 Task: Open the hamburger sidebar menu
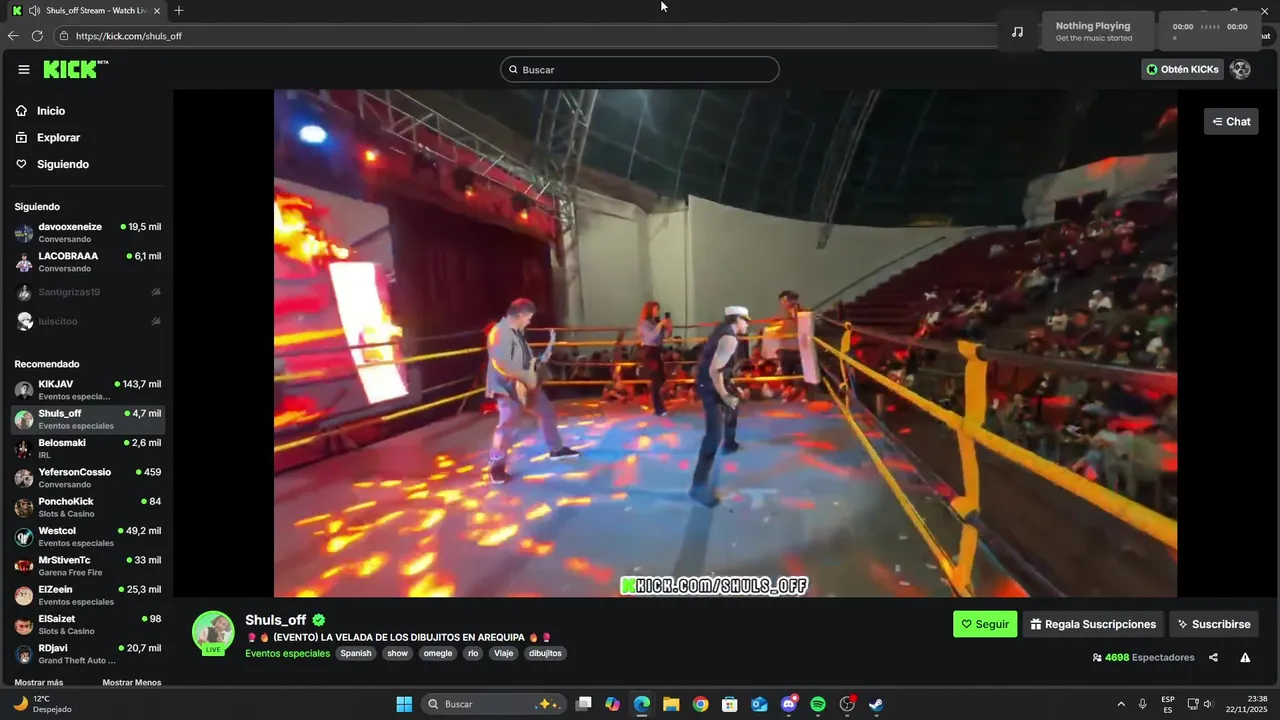point(24,69)
